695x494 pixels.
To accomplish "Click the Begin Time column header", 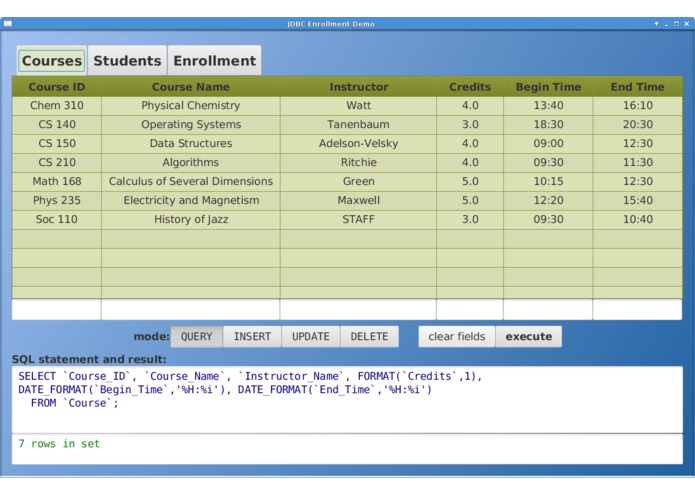I will click(548, 87).
